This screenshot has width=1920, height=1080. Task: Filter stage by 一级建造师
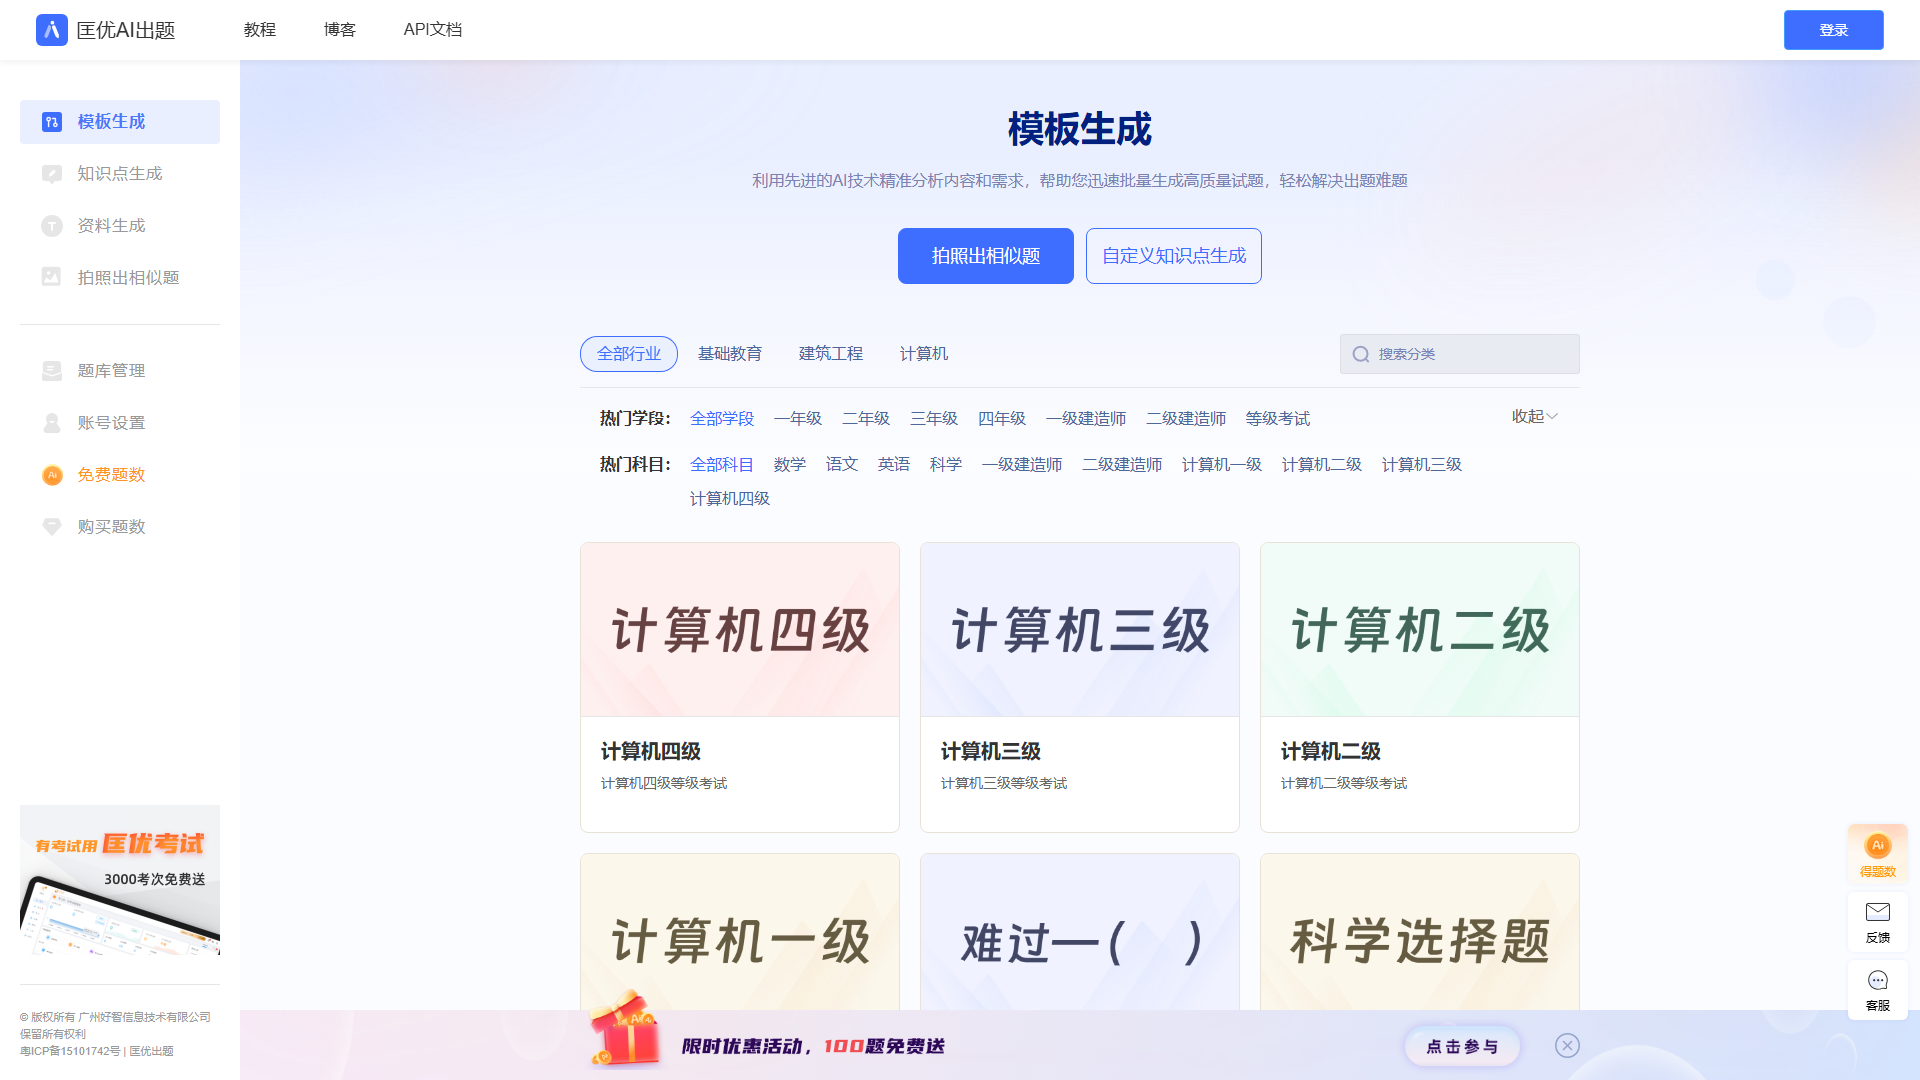[x=1086, y=419]
